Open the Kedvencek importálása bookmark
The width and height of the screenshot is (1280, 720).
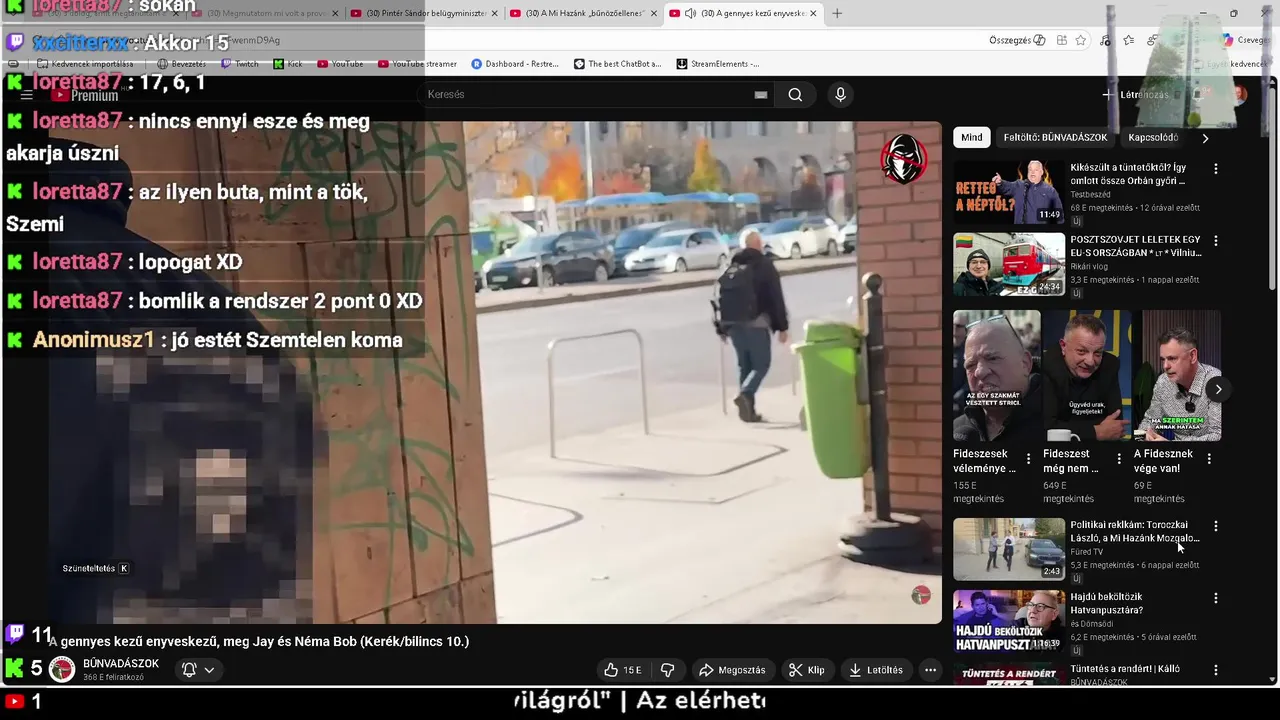[85, 64]
